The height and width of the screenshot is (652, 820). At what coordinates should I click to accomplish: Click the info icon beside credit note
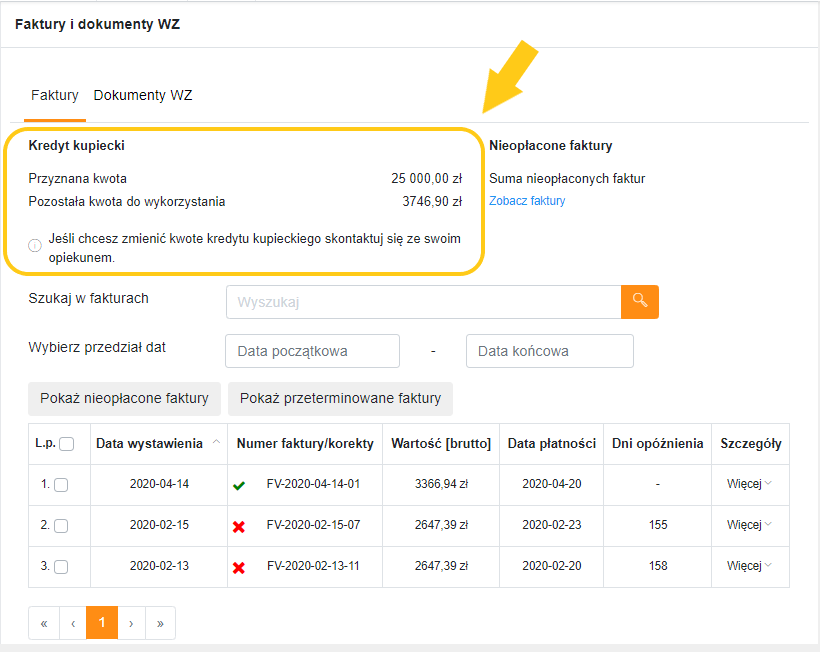35,245
